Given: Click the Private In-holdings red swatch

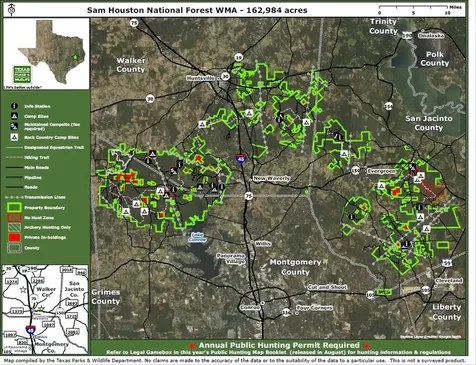Looking at the screenshot, I should 14,237.
